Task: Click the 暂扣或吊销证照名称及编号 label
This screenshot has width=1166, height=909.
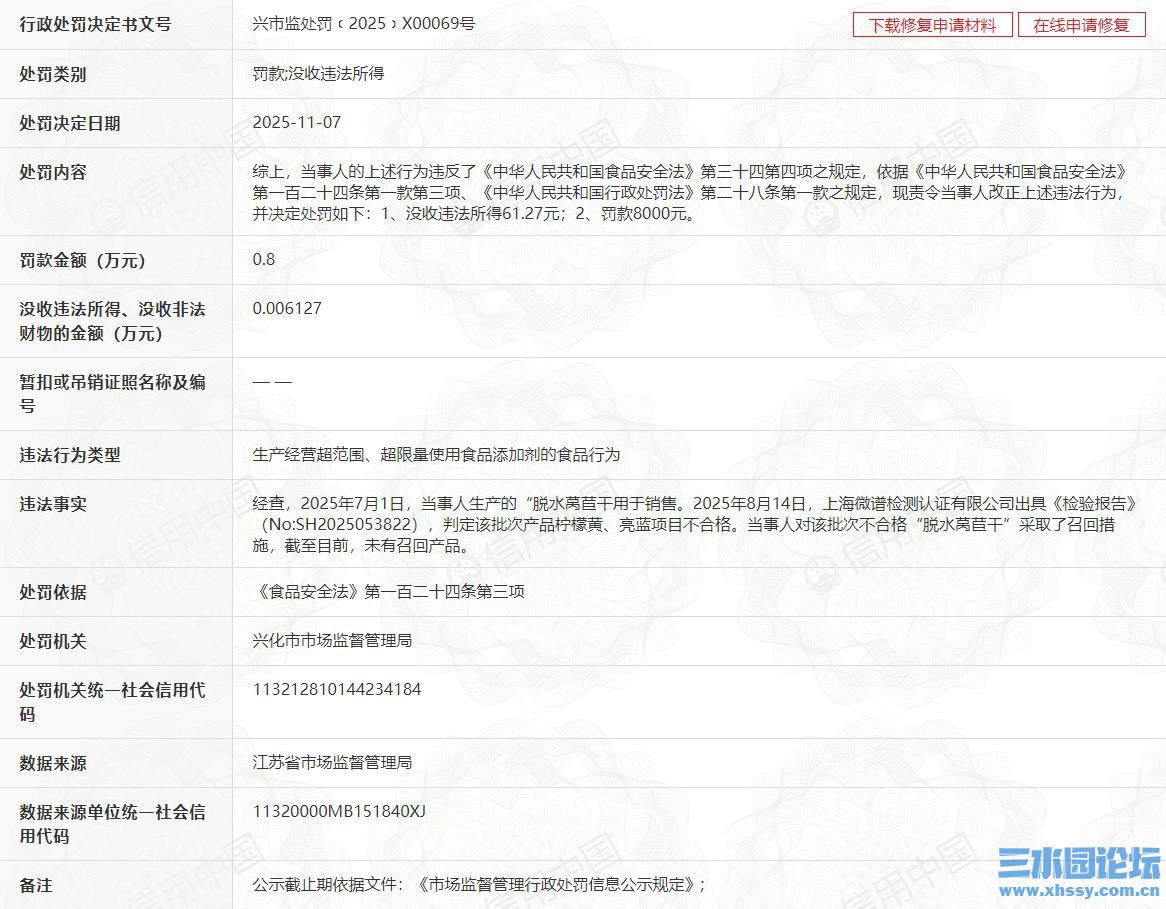Action: 112,394
